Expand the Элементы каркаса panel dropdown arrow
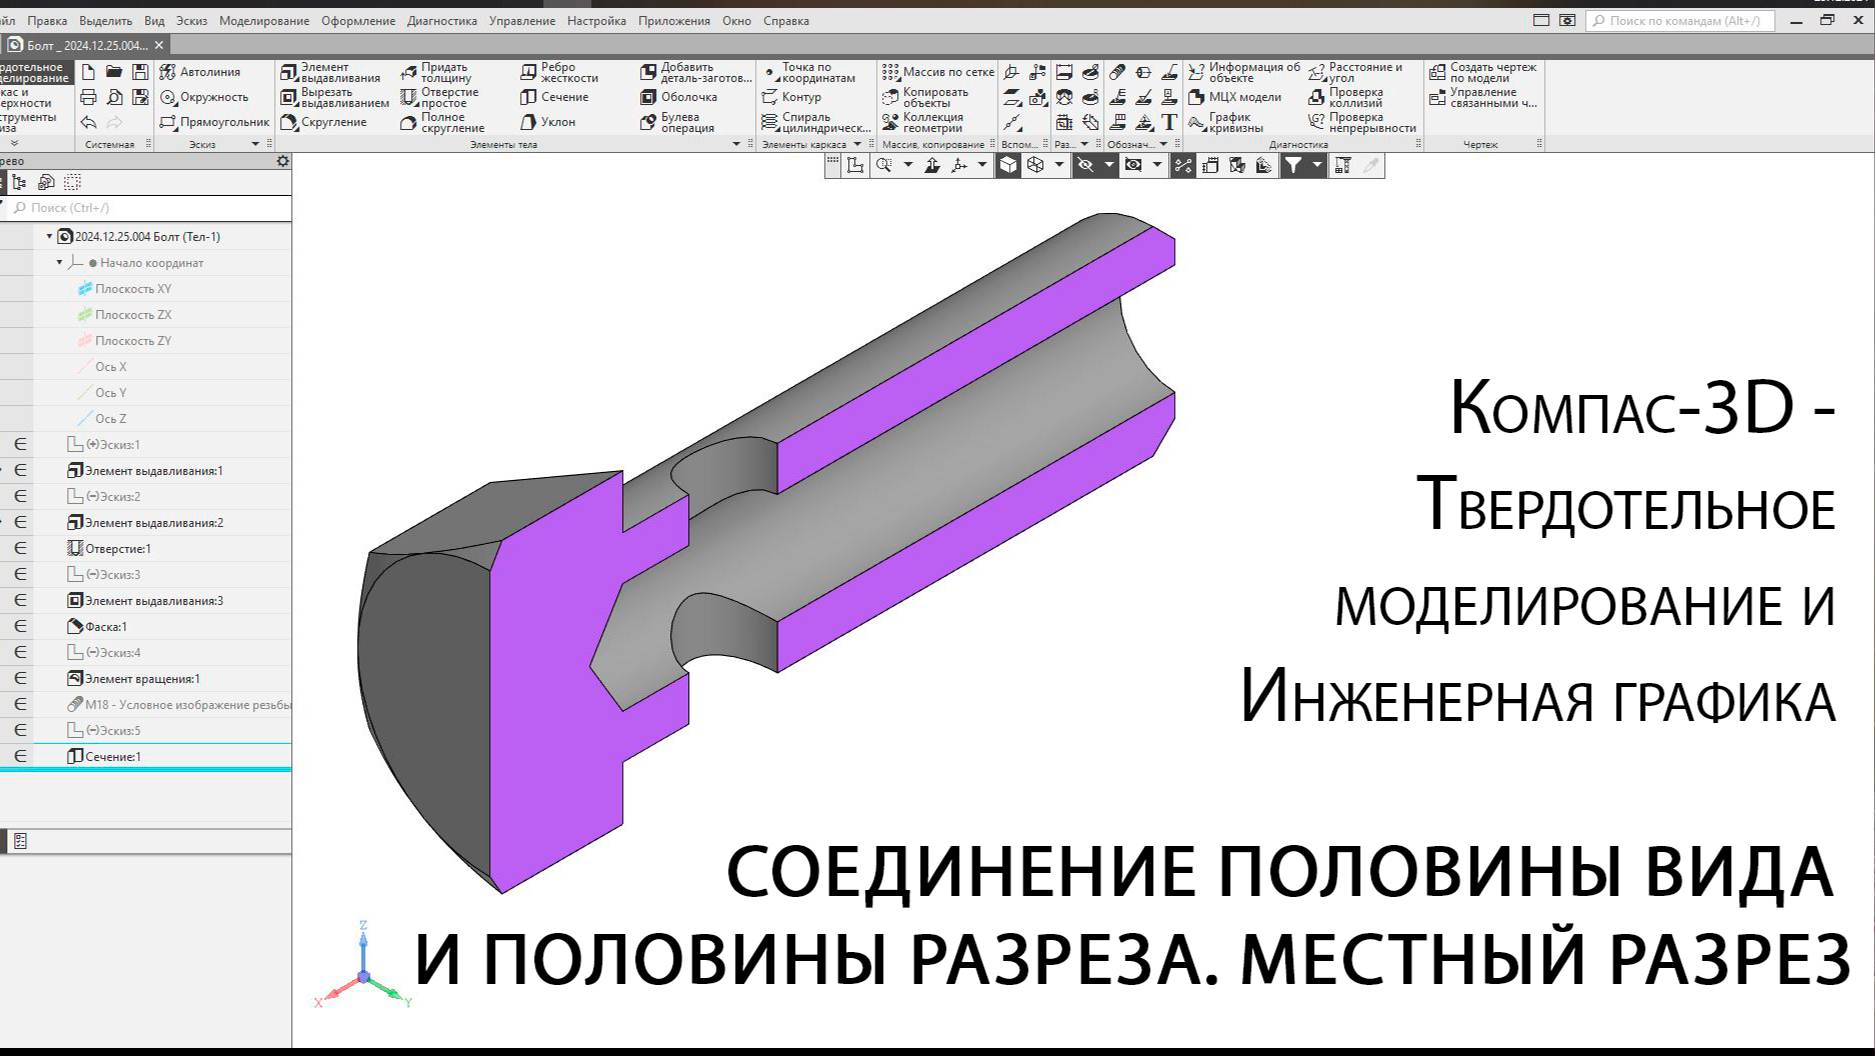Viewport: 1875px width, 1056px height. (857, 144)
